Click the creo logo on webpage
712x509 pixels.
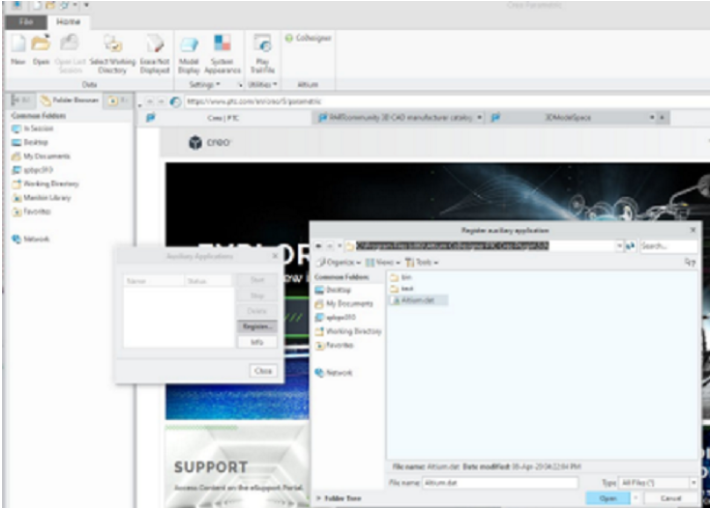click(x=209, y=143)
